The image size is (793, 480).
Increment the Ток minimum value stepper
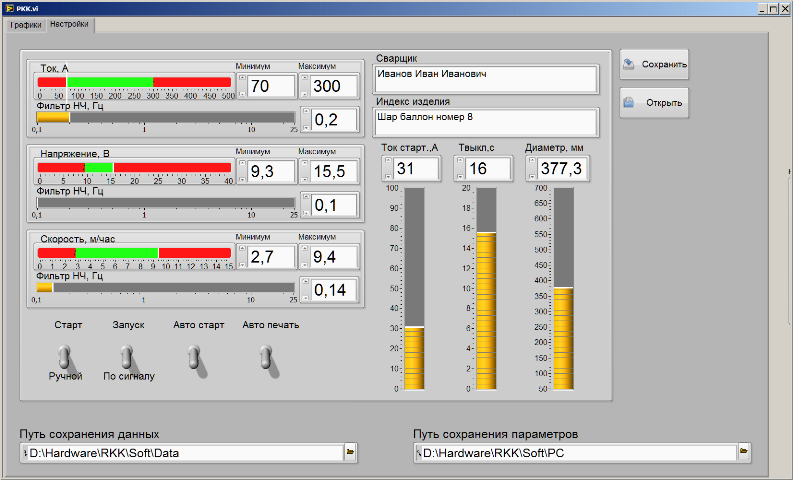(242, 78)
